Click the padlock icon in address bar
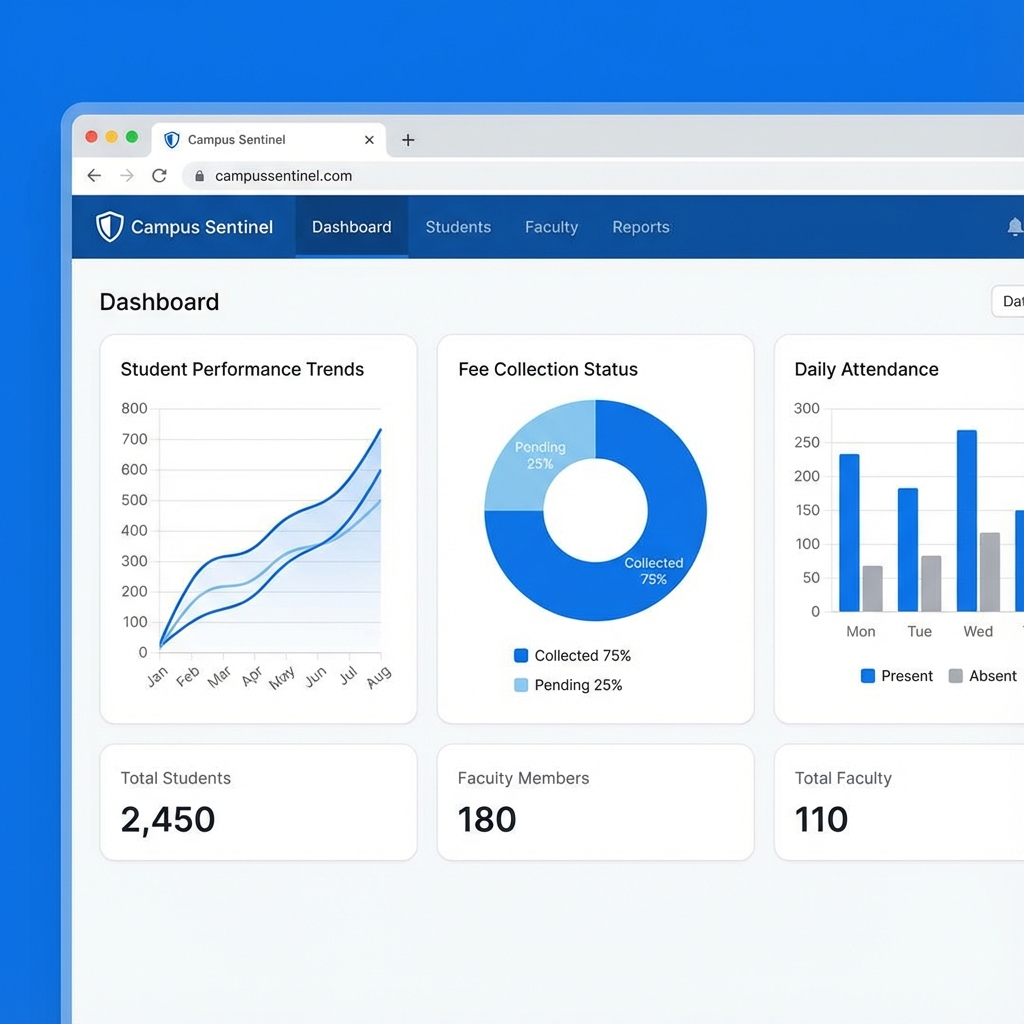 (x=198, y=175)
